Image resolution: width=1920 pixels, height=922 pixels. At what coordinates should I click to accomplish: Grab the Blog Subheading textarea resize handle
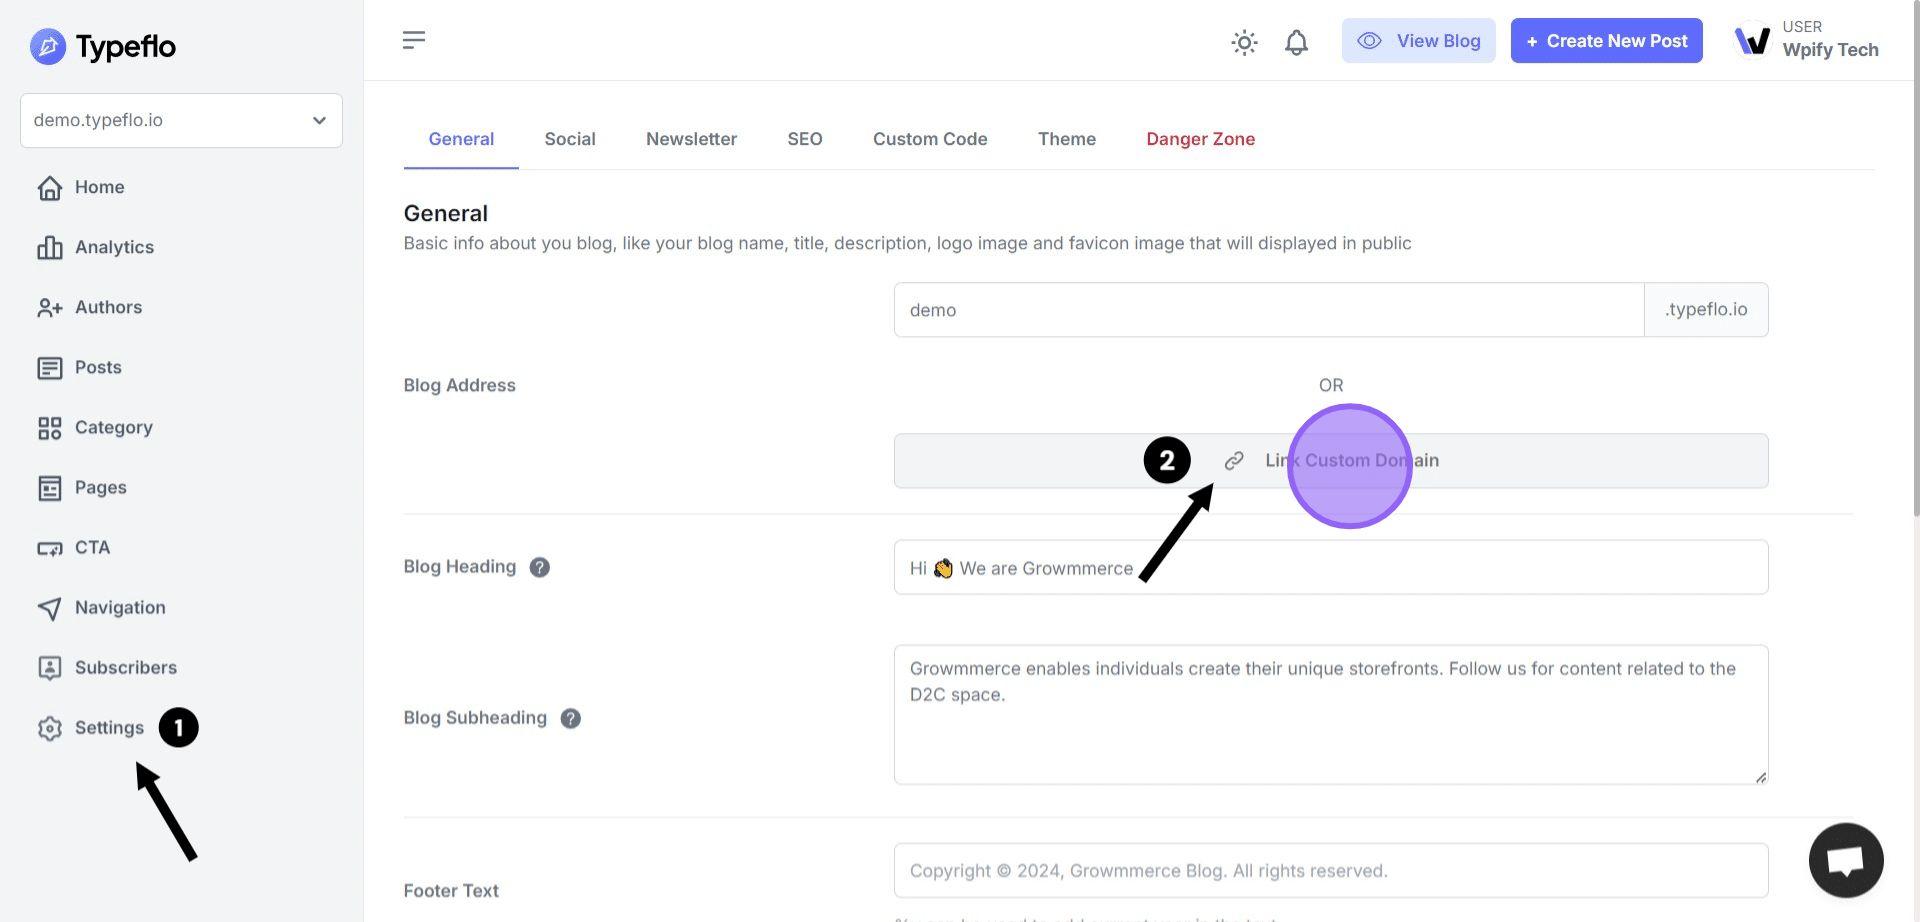pyautogui.click(x=1760, y=777)
